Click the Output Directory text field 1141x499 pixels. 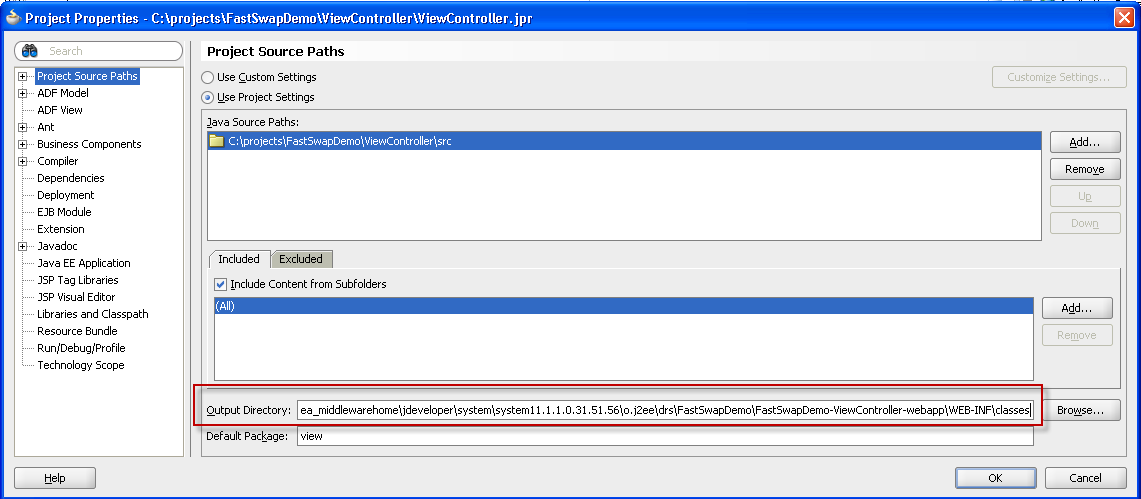tap(664, 410)
